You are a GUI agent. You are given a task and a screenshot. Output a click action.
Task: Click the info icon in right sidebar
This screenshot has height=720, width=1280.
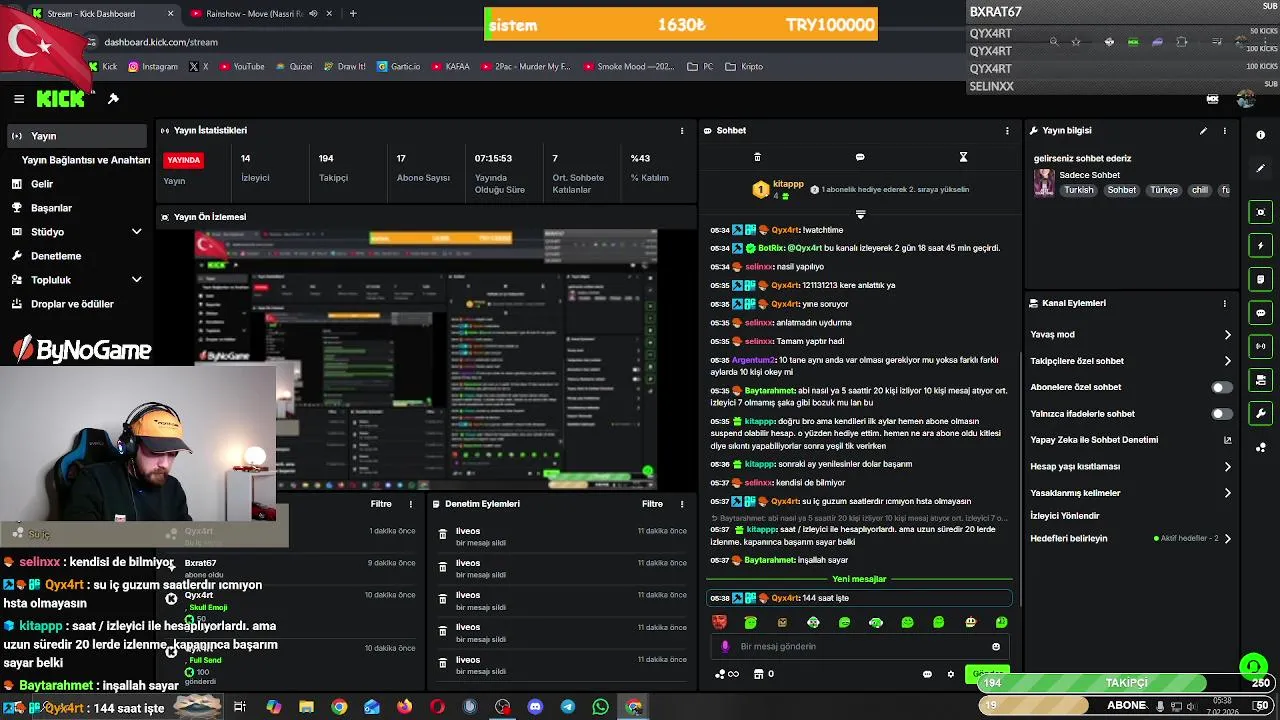(x=1260, y=135)
